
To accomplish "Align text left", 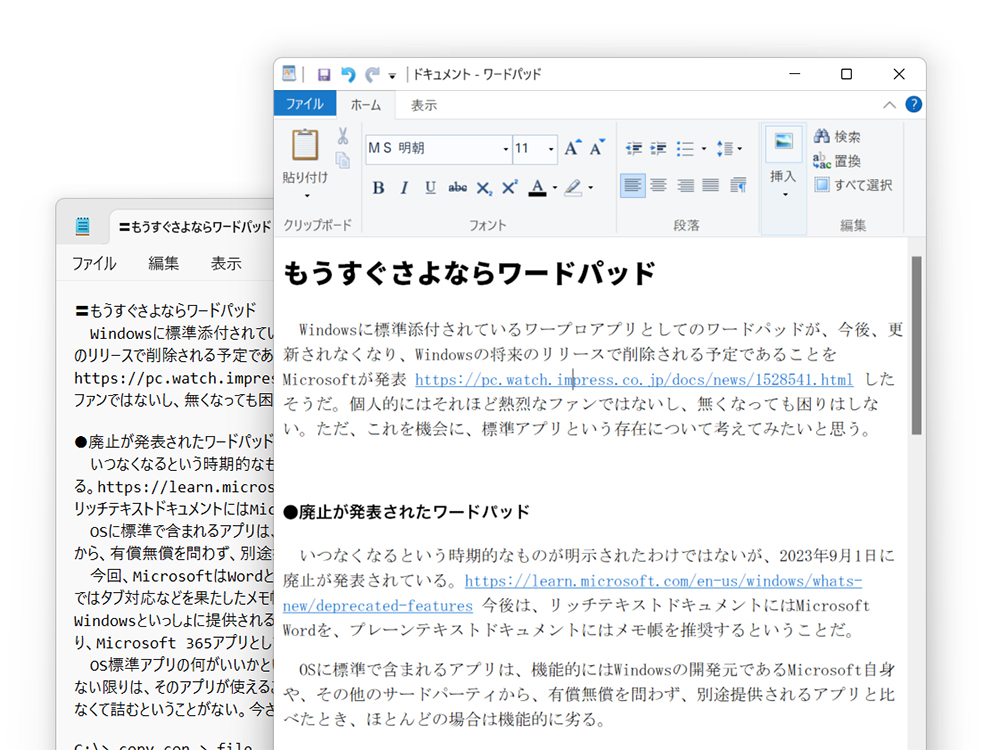I will tap(633, 186).
